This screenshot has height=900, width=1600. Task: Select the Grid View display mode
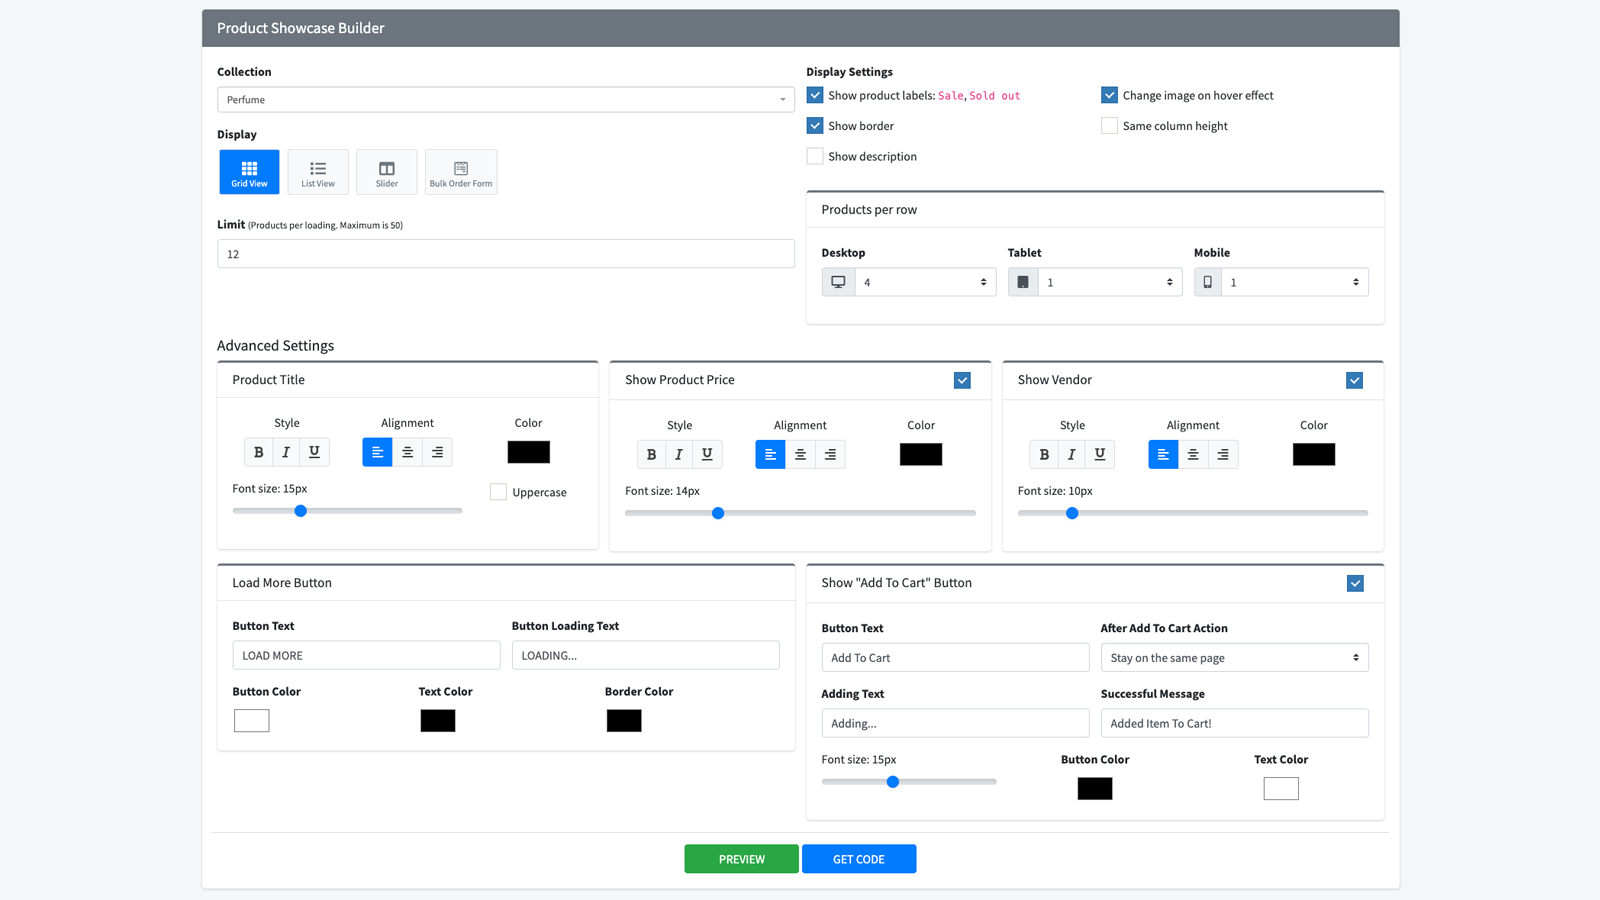pos(248,171)
